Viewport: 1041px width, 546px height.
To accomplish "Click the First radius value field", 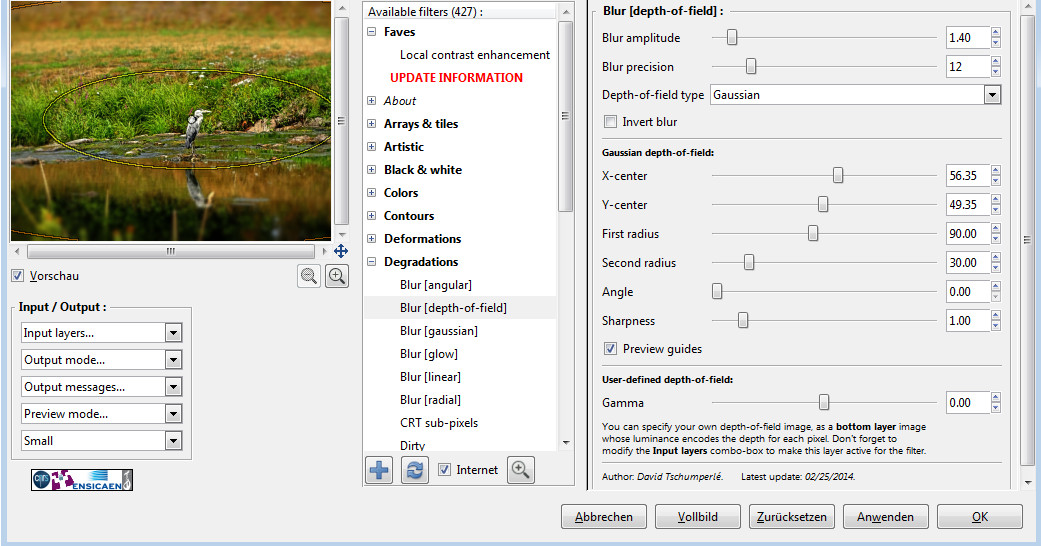I will click(966, 234).
